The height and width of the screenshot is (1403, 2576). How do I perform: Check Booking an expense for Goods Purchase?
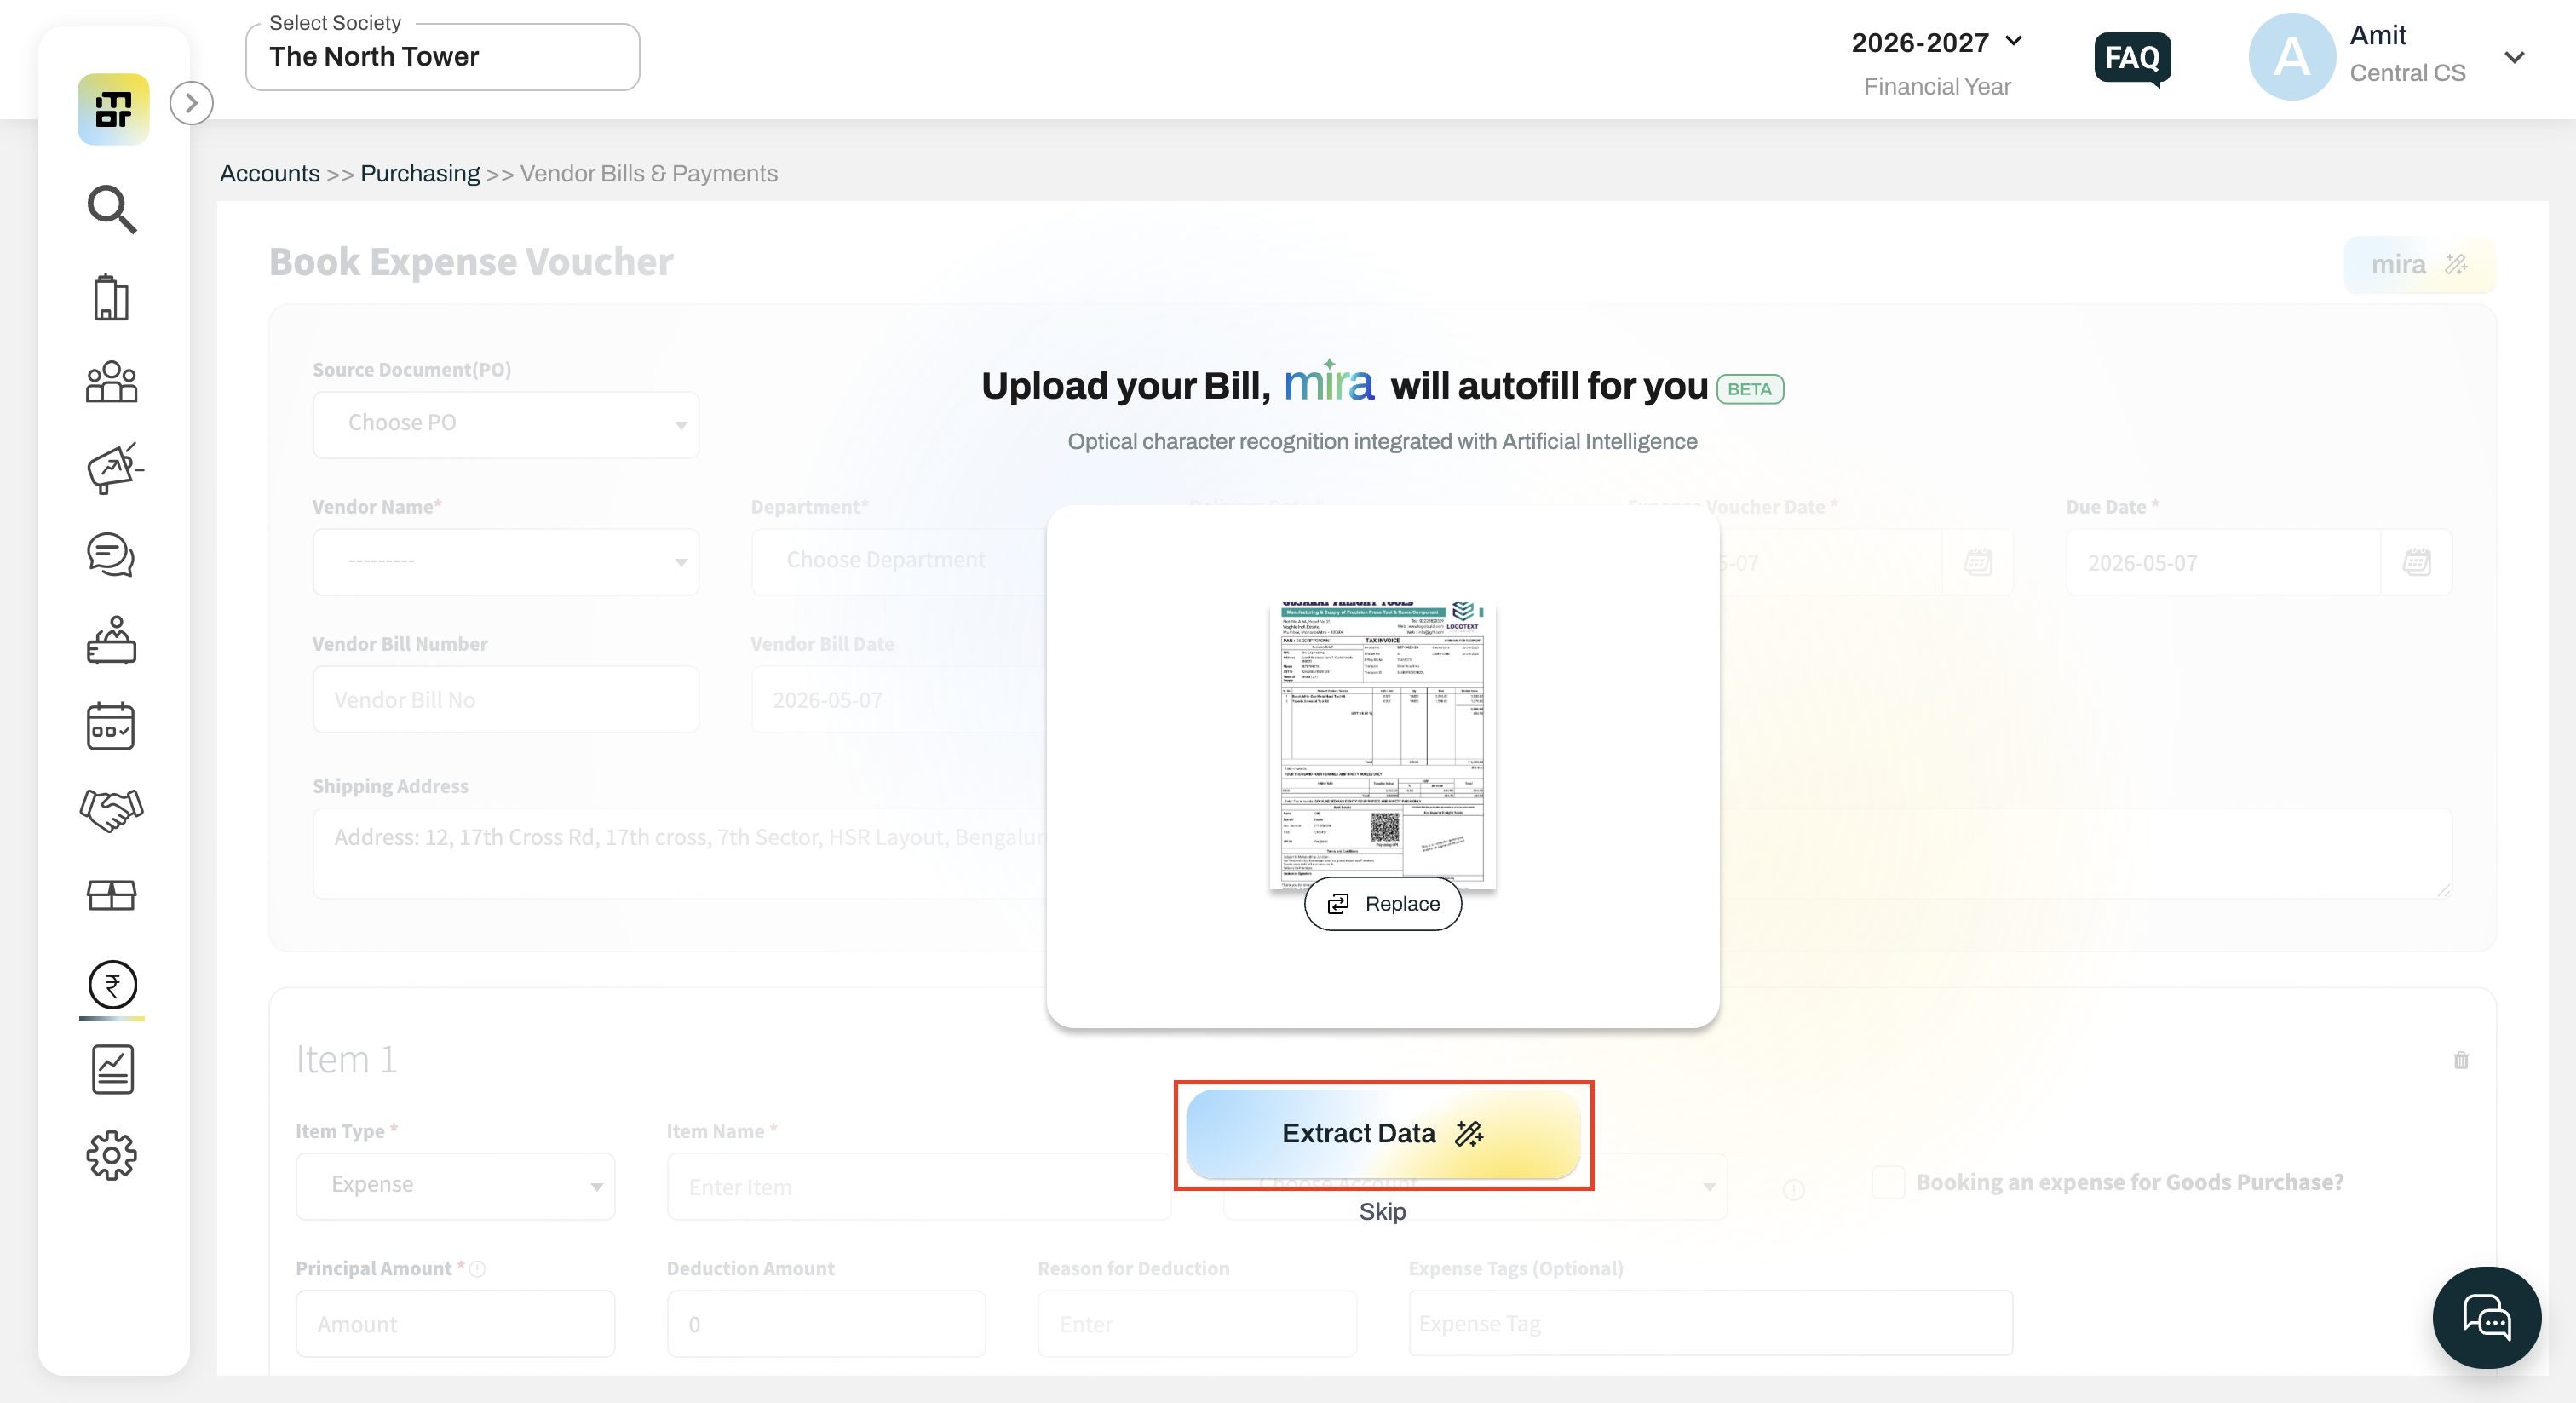[1888, 1182]
